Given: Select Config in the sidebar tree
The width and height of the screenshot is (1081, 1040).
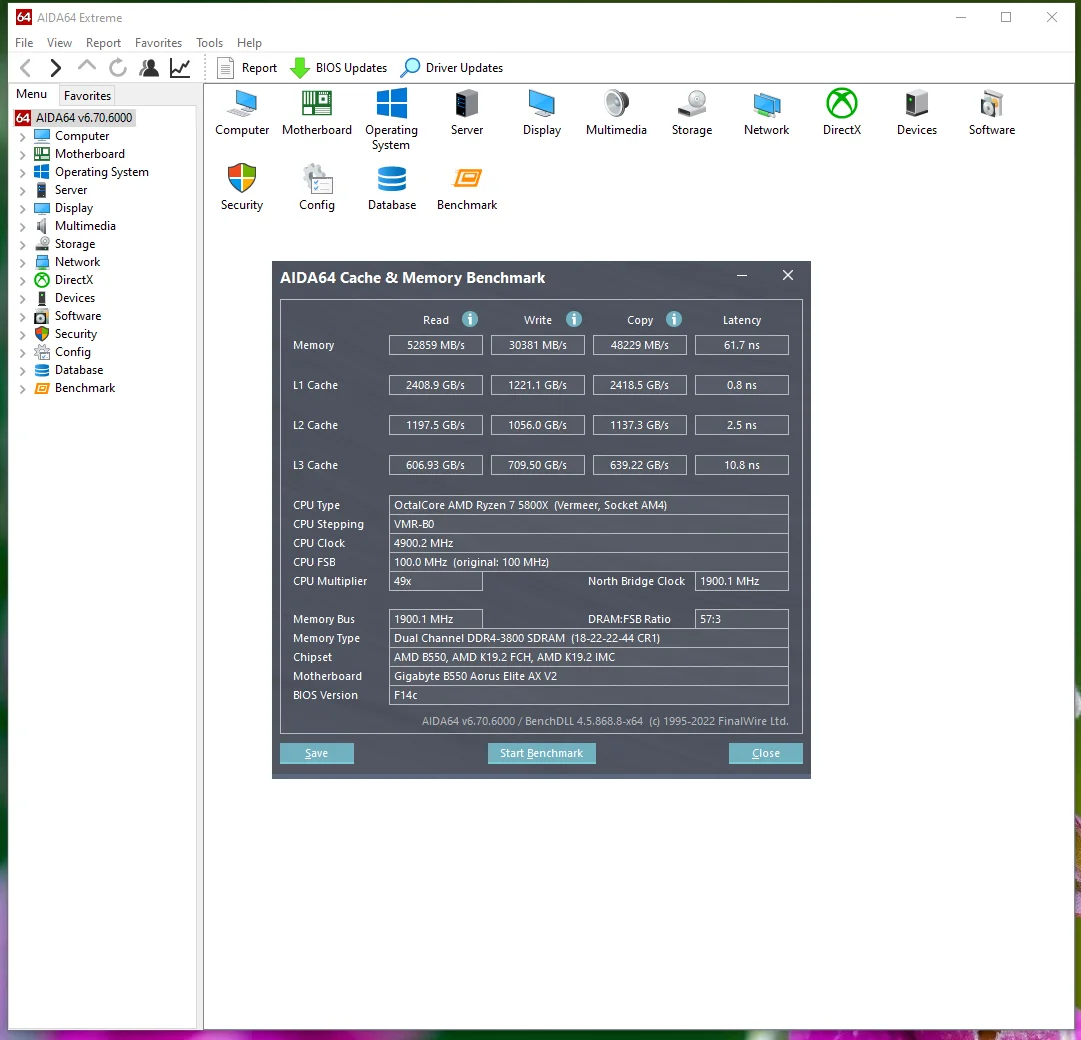Looking at the screenshot, I should (72, 351).
